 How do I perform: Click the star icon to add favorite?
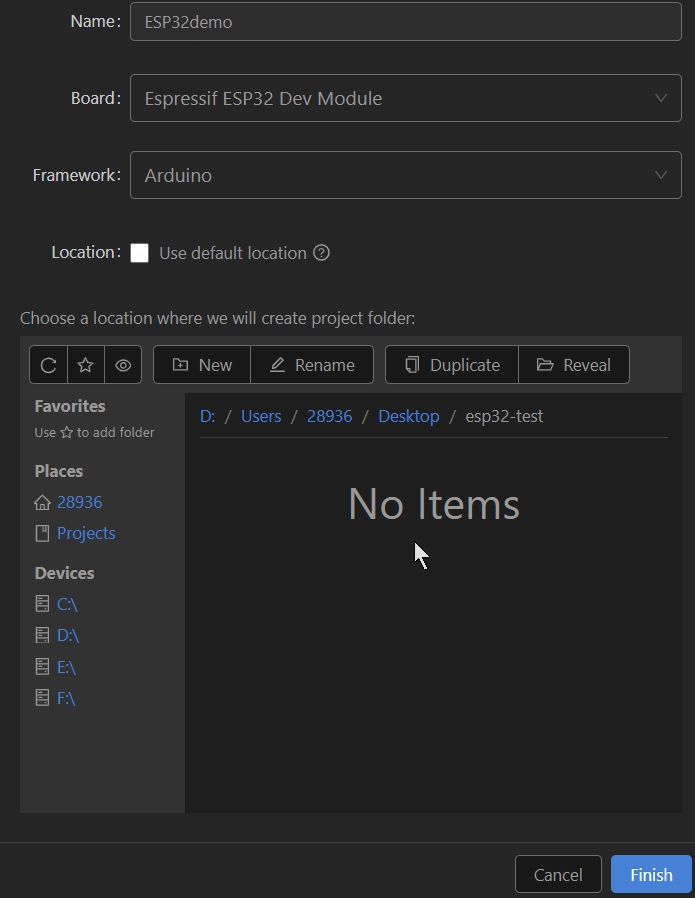86,365
